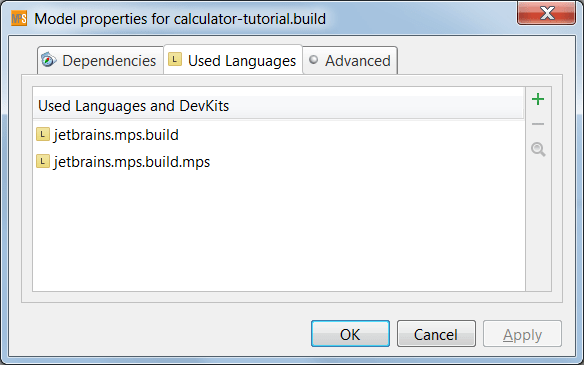
Task: Dismiss dialog with Cancel button
Action: pyautogui.click(x=436, y=334)
